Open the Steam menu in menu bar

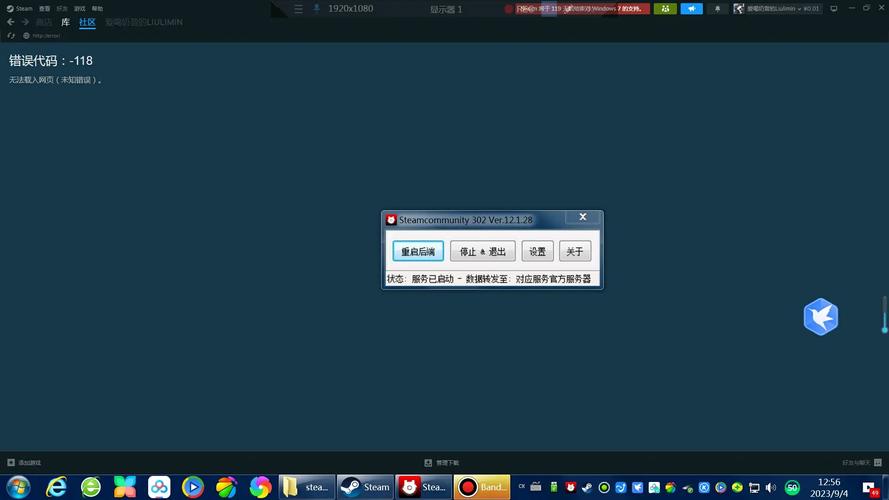(x=19, y=9)
